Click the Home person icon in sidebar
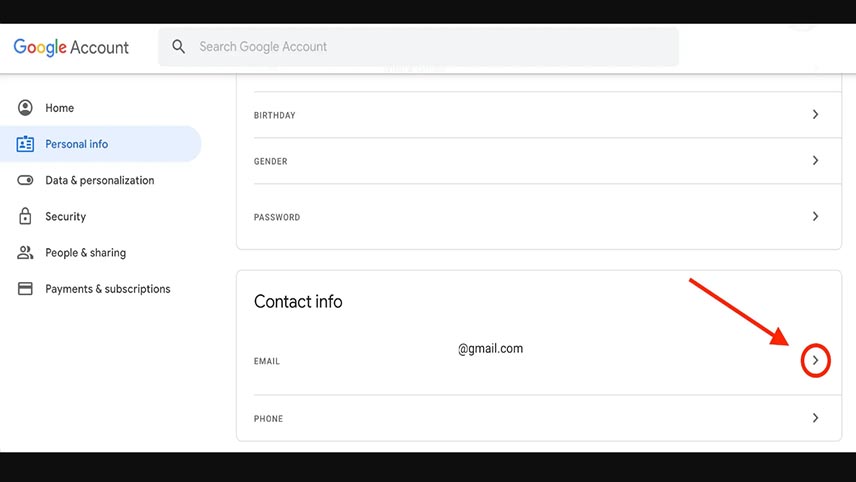856x482 pixels. tap(25, 108)
